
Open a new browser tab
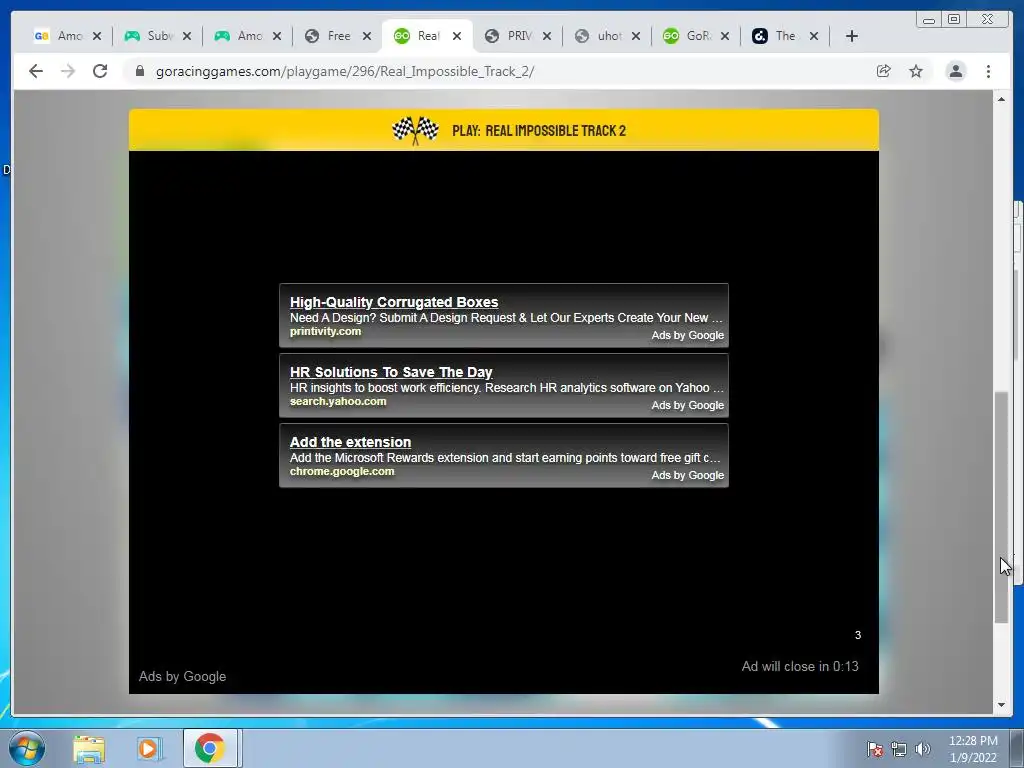pos(852,36)
